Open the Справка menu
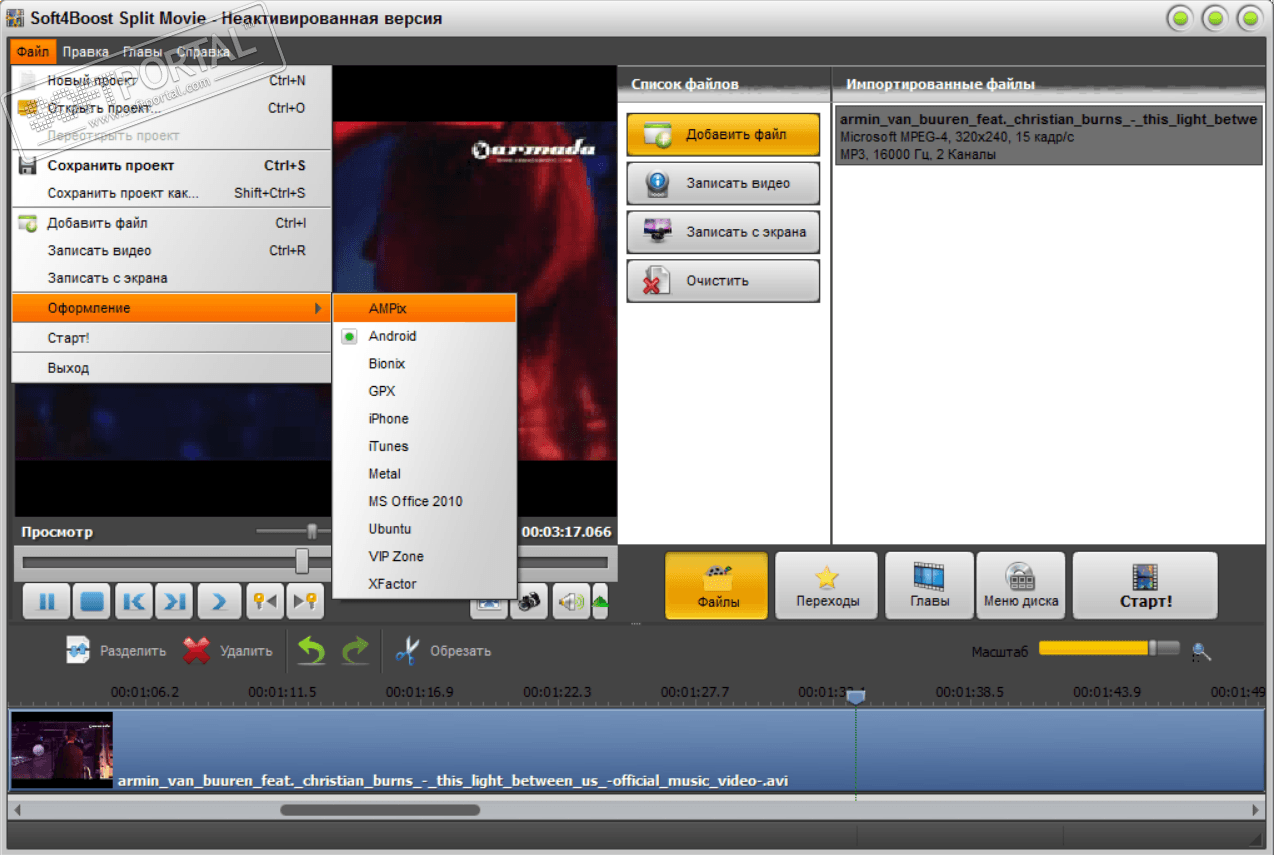Screen dimensions: 1274x855 point(203,51)
